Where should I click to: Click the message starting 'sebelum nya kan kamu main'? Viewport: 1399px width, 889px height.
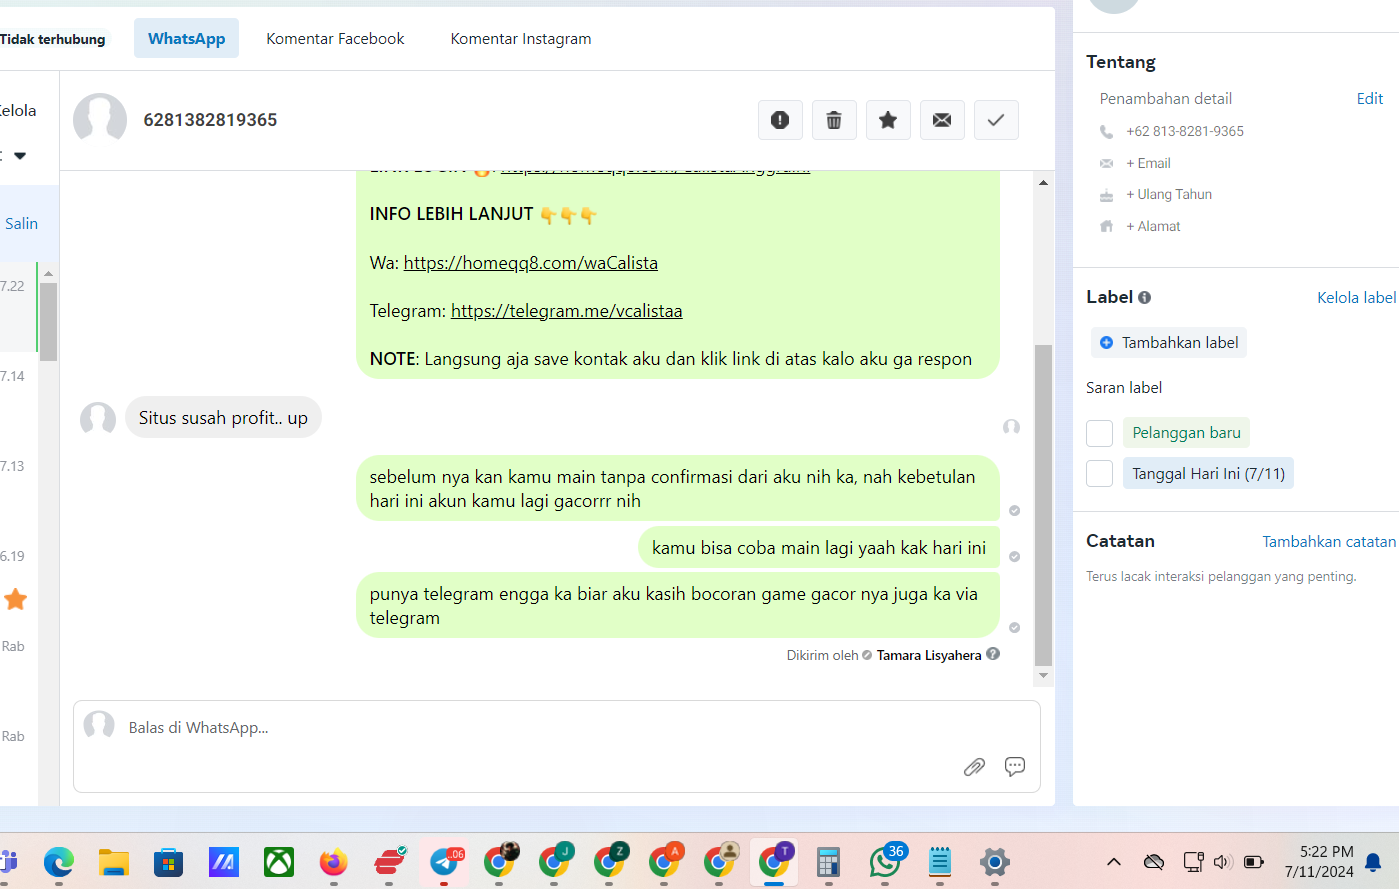point(678,489)
